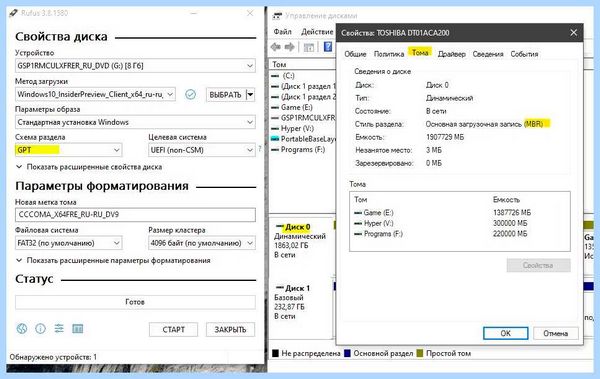Click the ВЫБРАТЬ button
Screen dimensions: 600x379
tap(226, 95)
